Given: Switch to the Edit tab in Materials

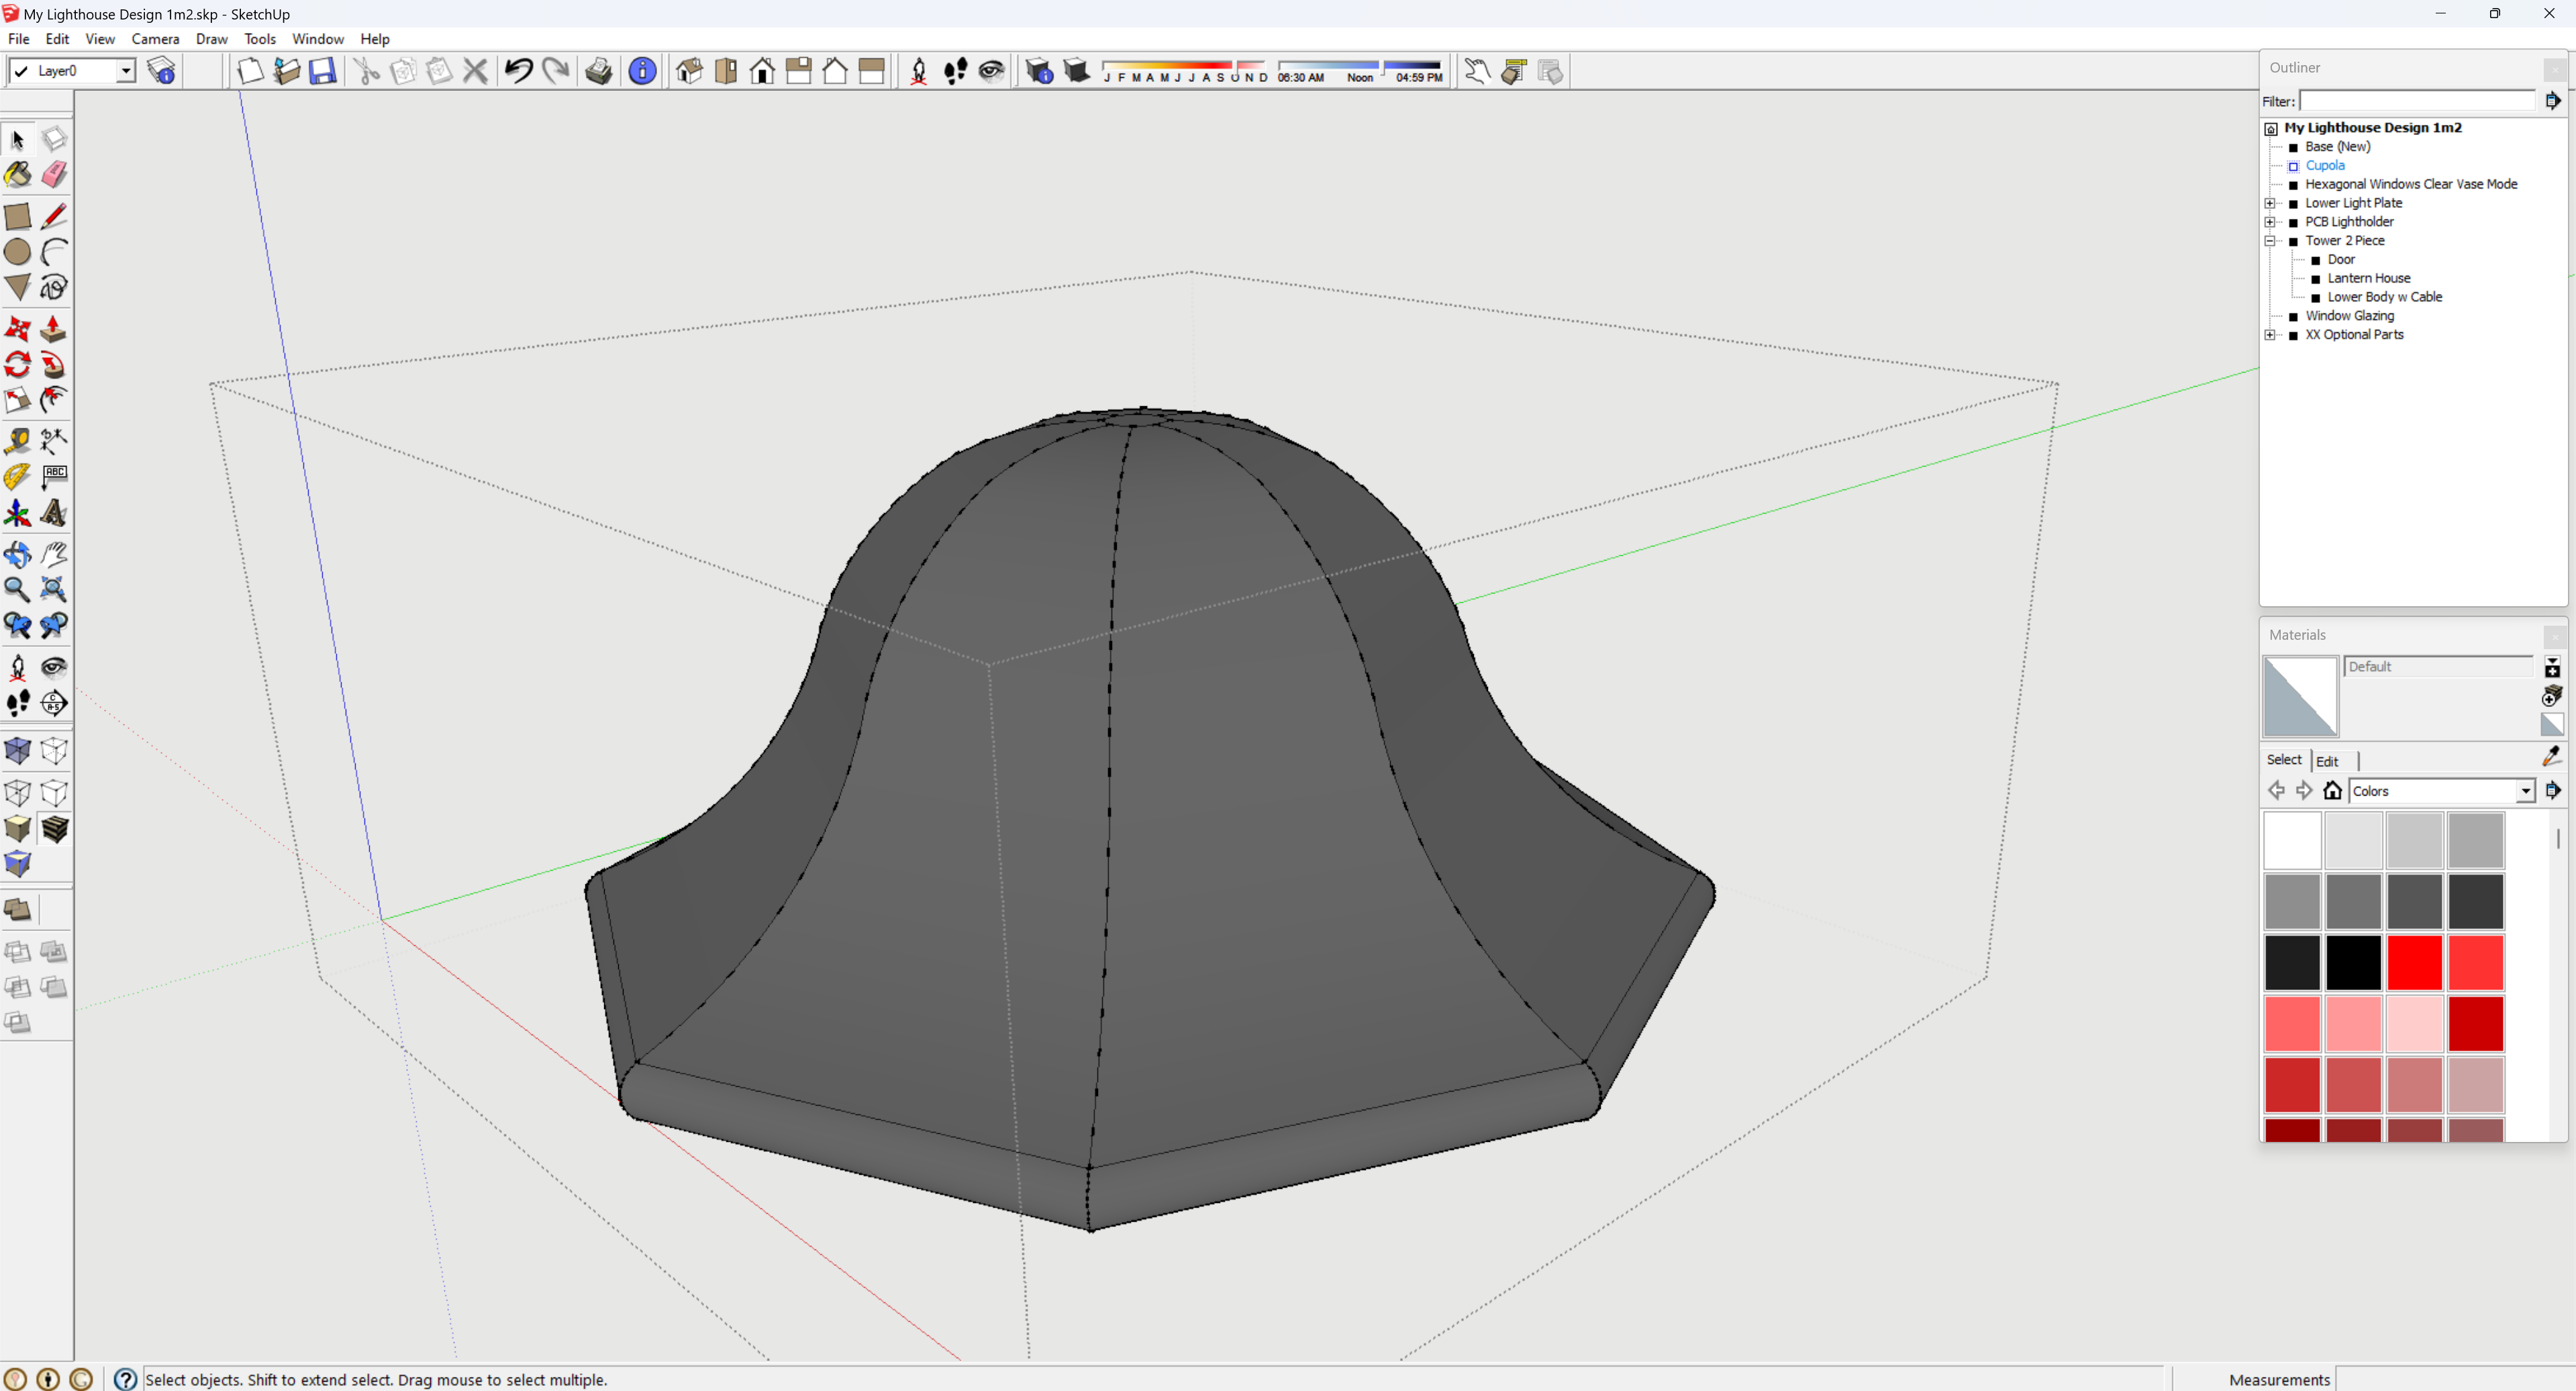Looking at the screenshot, I should point(2327,761).
